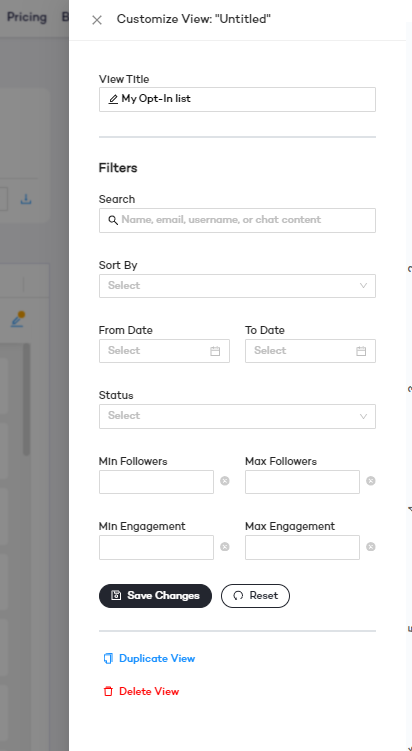Click the edit pencil icon with orange dot
412x751 pixels.
point(18,319)
